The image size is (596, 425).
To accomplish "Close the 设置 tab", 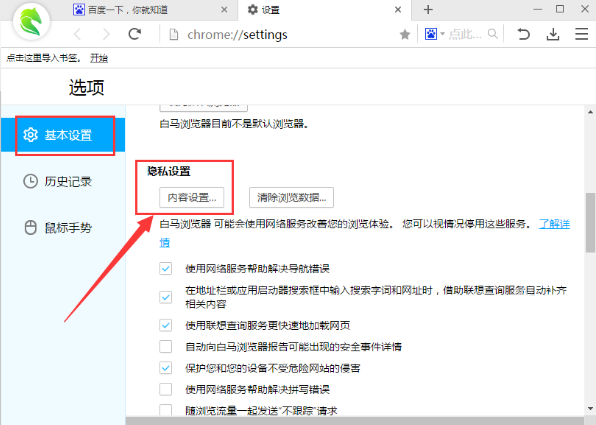I will 398,10.
